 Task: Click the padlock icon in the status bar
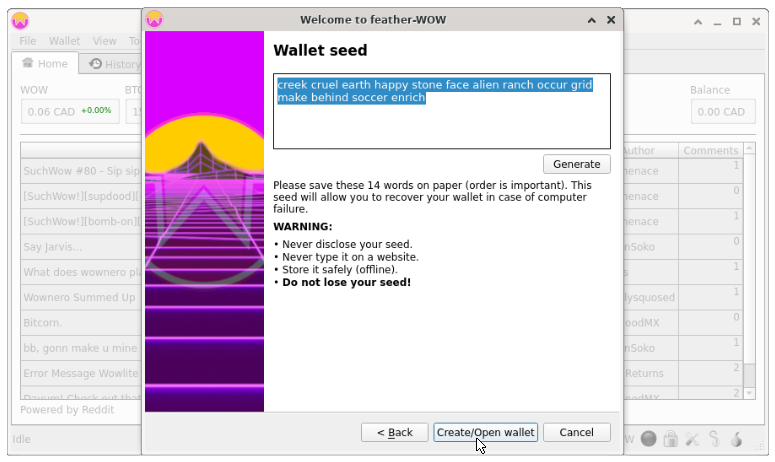(x=670, y=439)
